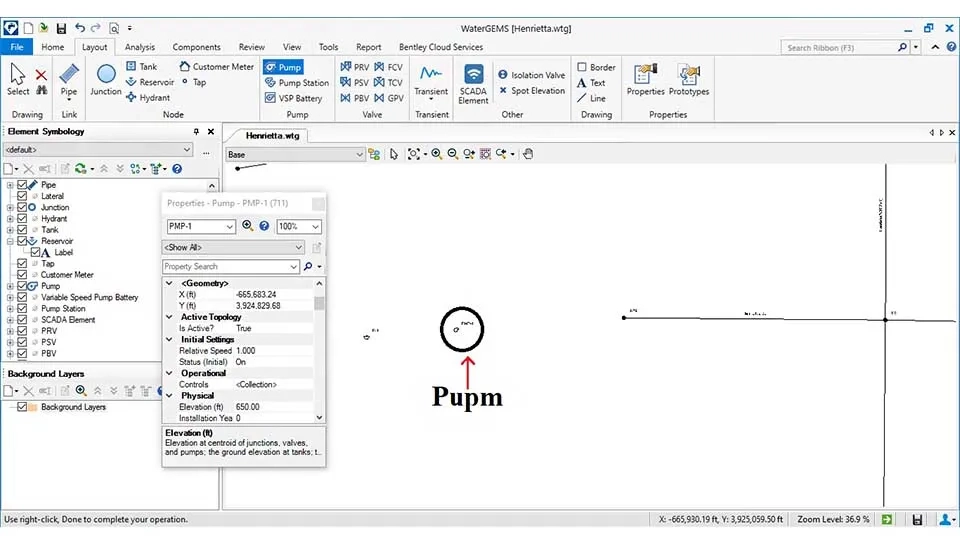Select the Transient element tool
The height and width of the screenshot is (548, 960).
[431, 79]
